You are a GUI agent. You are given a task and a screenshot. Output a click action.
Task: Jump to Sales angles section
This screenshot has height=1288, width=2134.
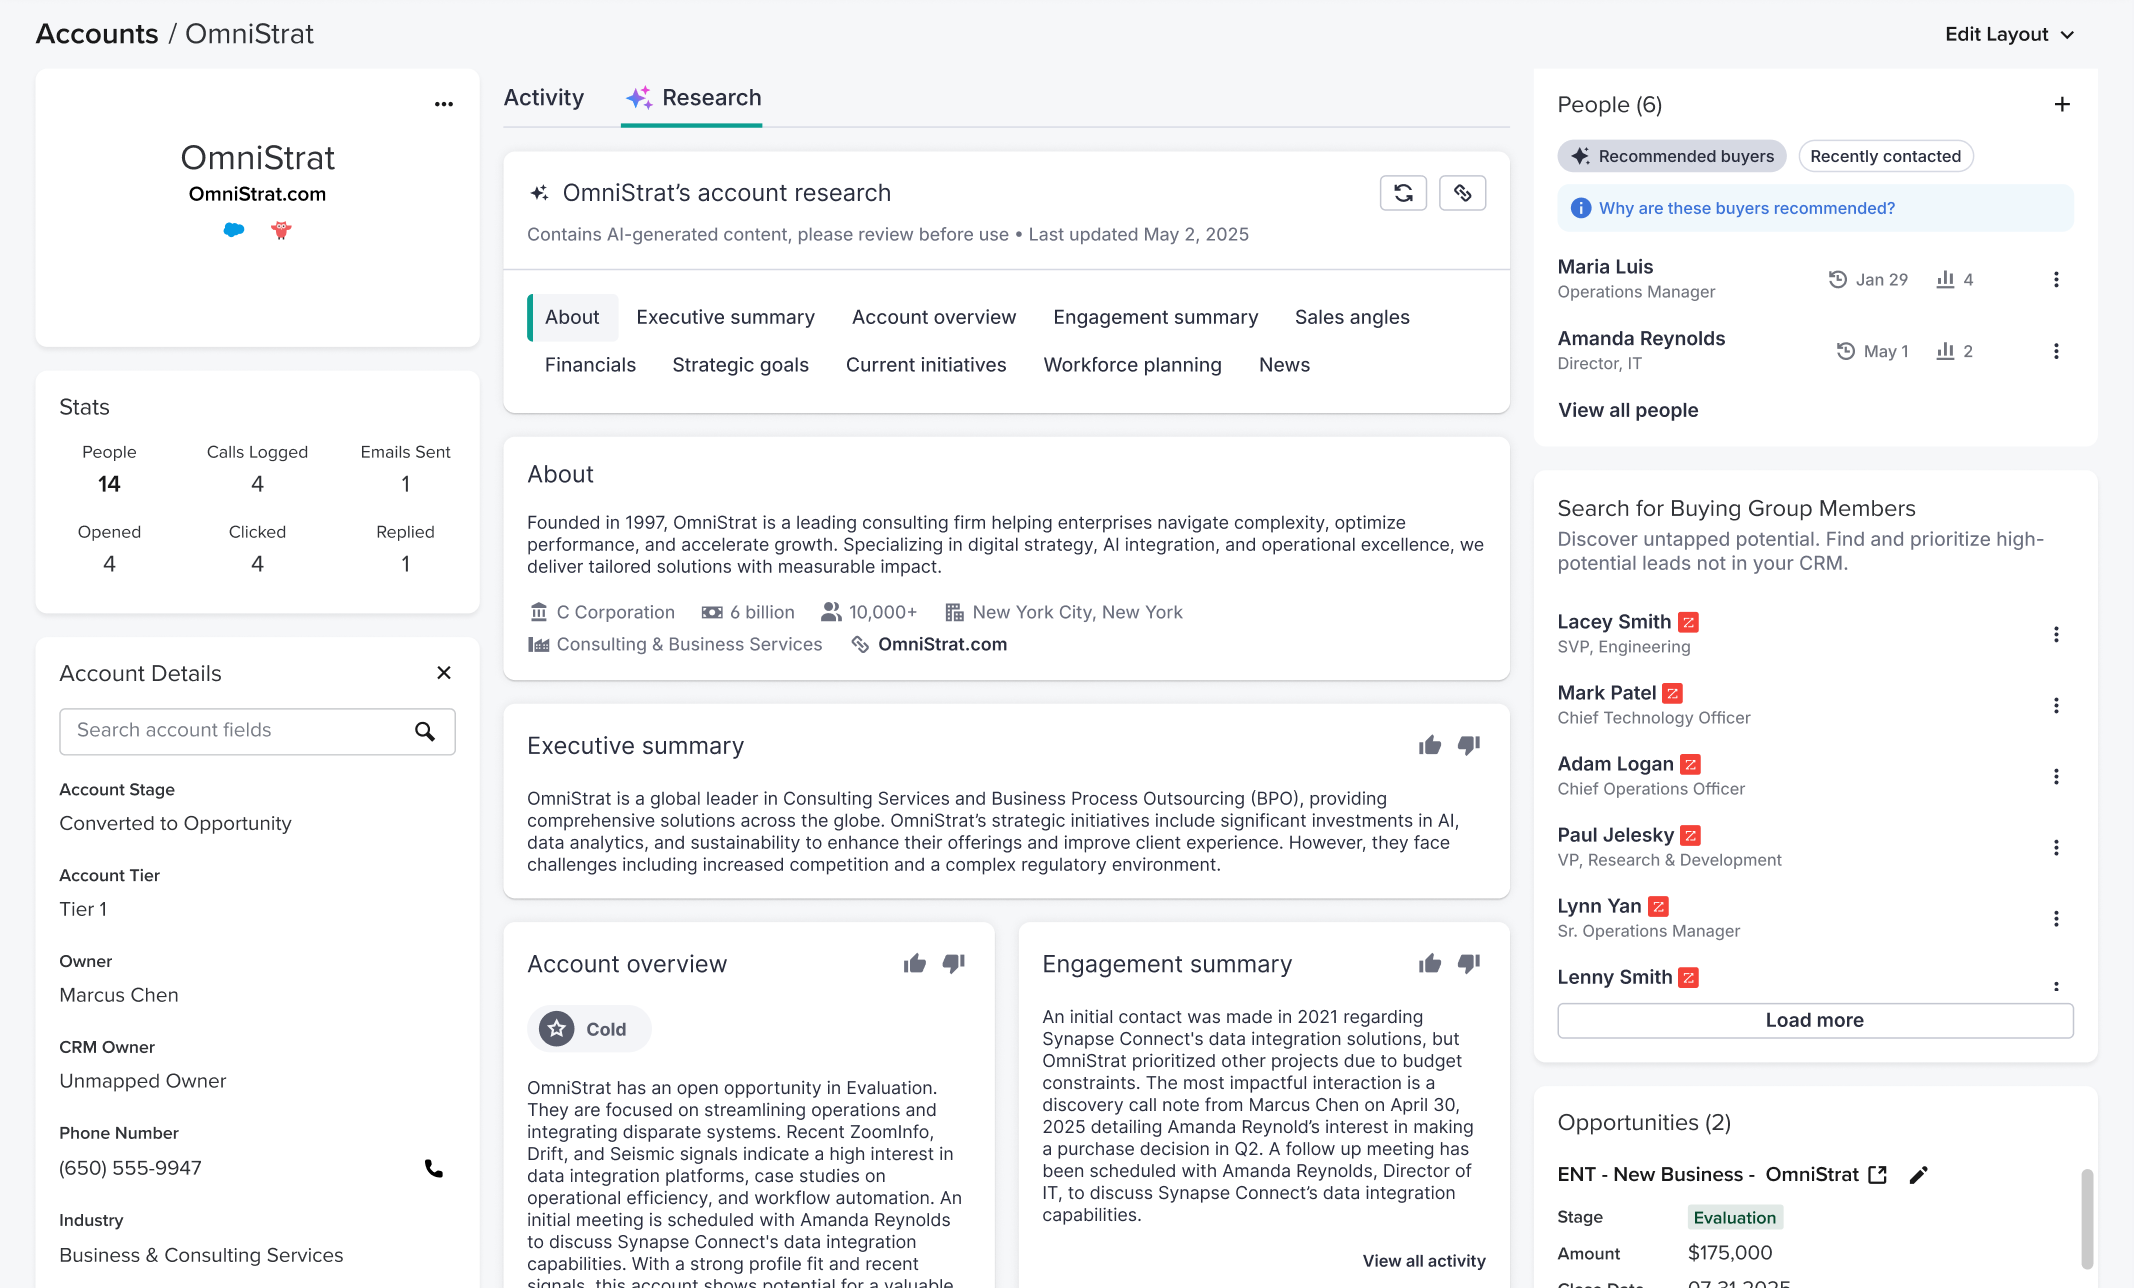1352,317
